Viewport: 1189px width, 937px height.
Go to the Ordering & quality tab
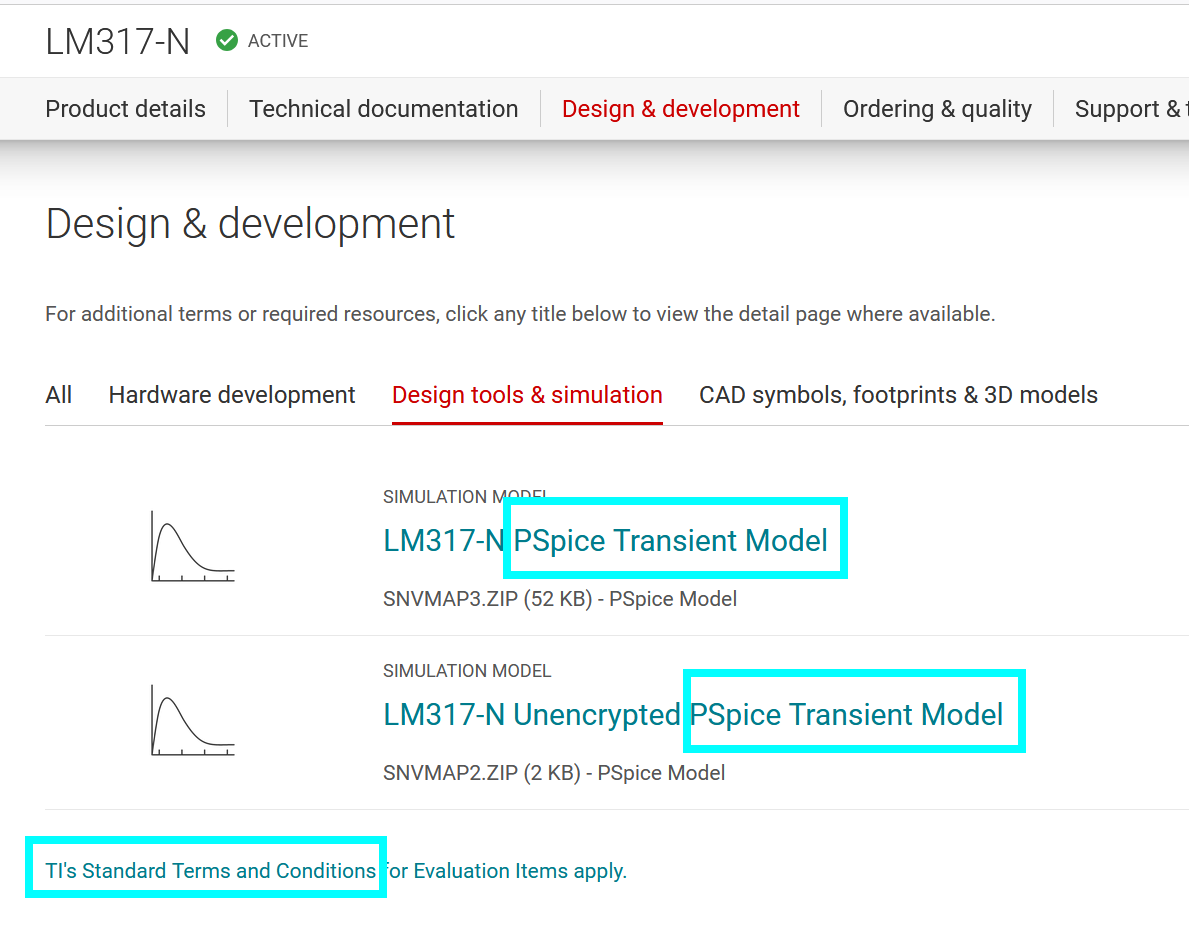click(937, 109)
